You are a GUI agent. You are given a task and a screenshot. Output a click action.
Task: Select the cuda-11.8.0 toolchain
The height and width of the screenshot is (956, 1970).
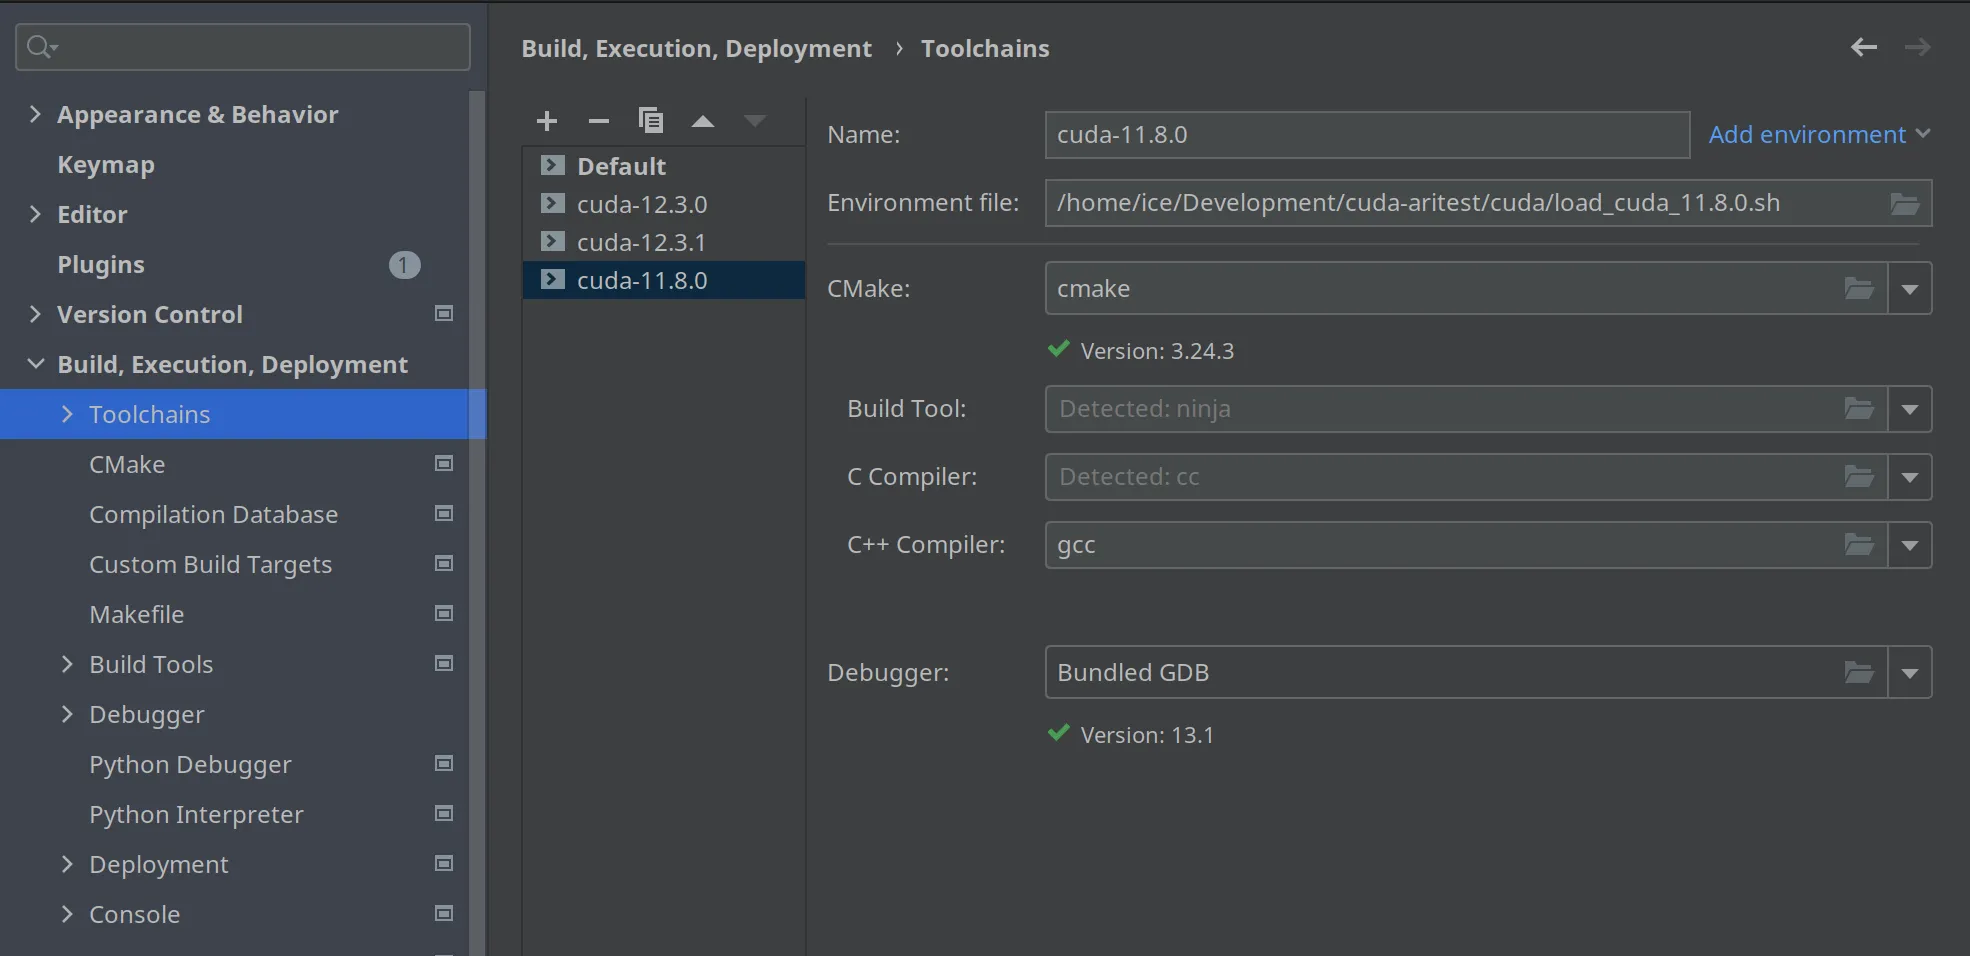(664, 280)
